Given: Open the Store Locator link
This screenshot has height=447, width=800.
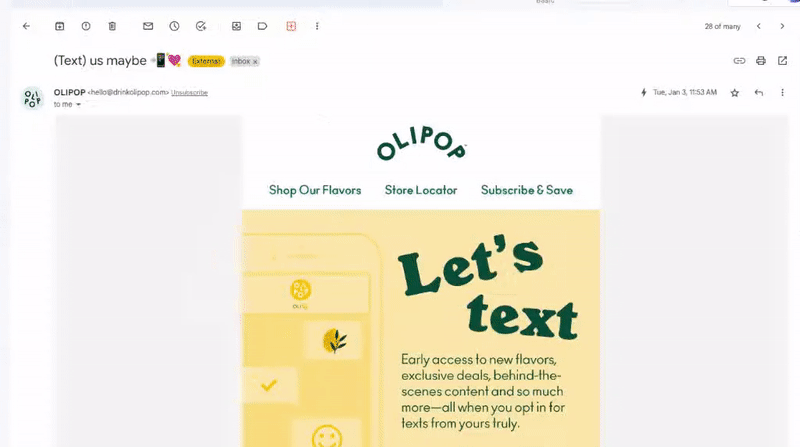Looking at the screenshot, I should pos(421,190).
